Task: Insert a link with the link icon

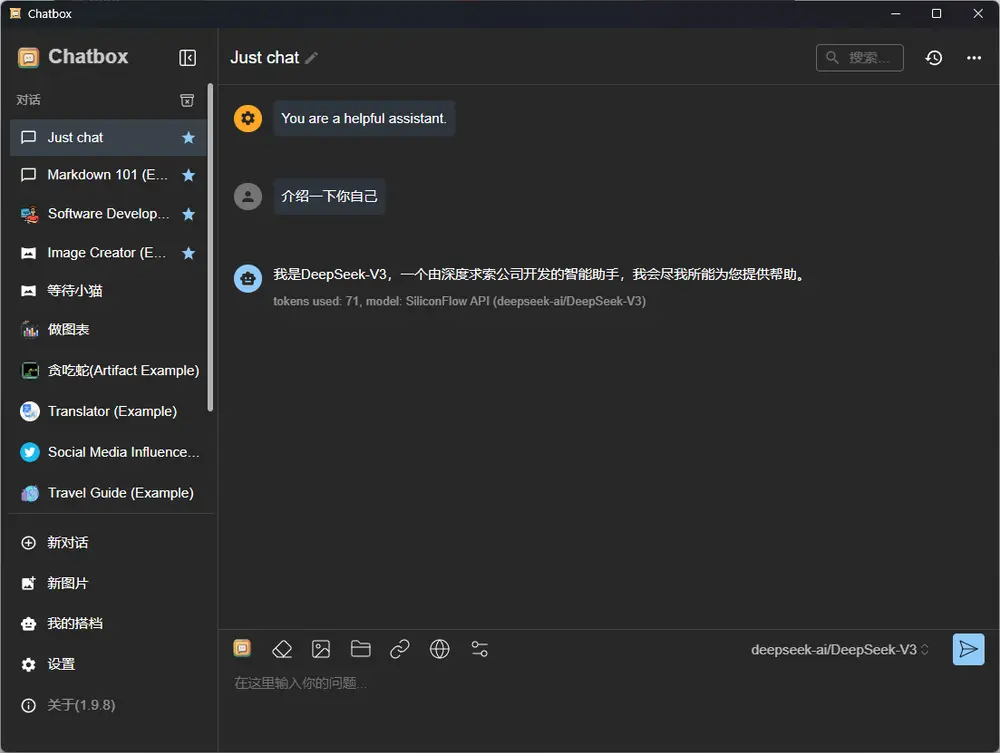Action: 400,649
